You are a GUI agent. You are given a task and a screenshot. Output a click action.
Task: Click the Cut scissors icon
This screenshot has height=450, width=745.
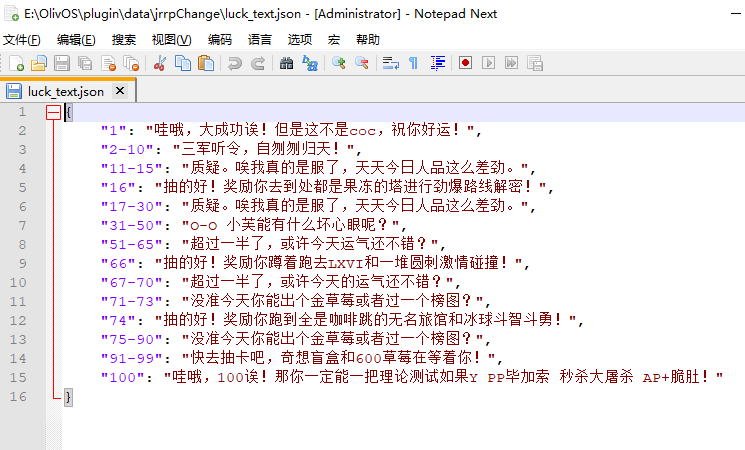click(159, 63)
